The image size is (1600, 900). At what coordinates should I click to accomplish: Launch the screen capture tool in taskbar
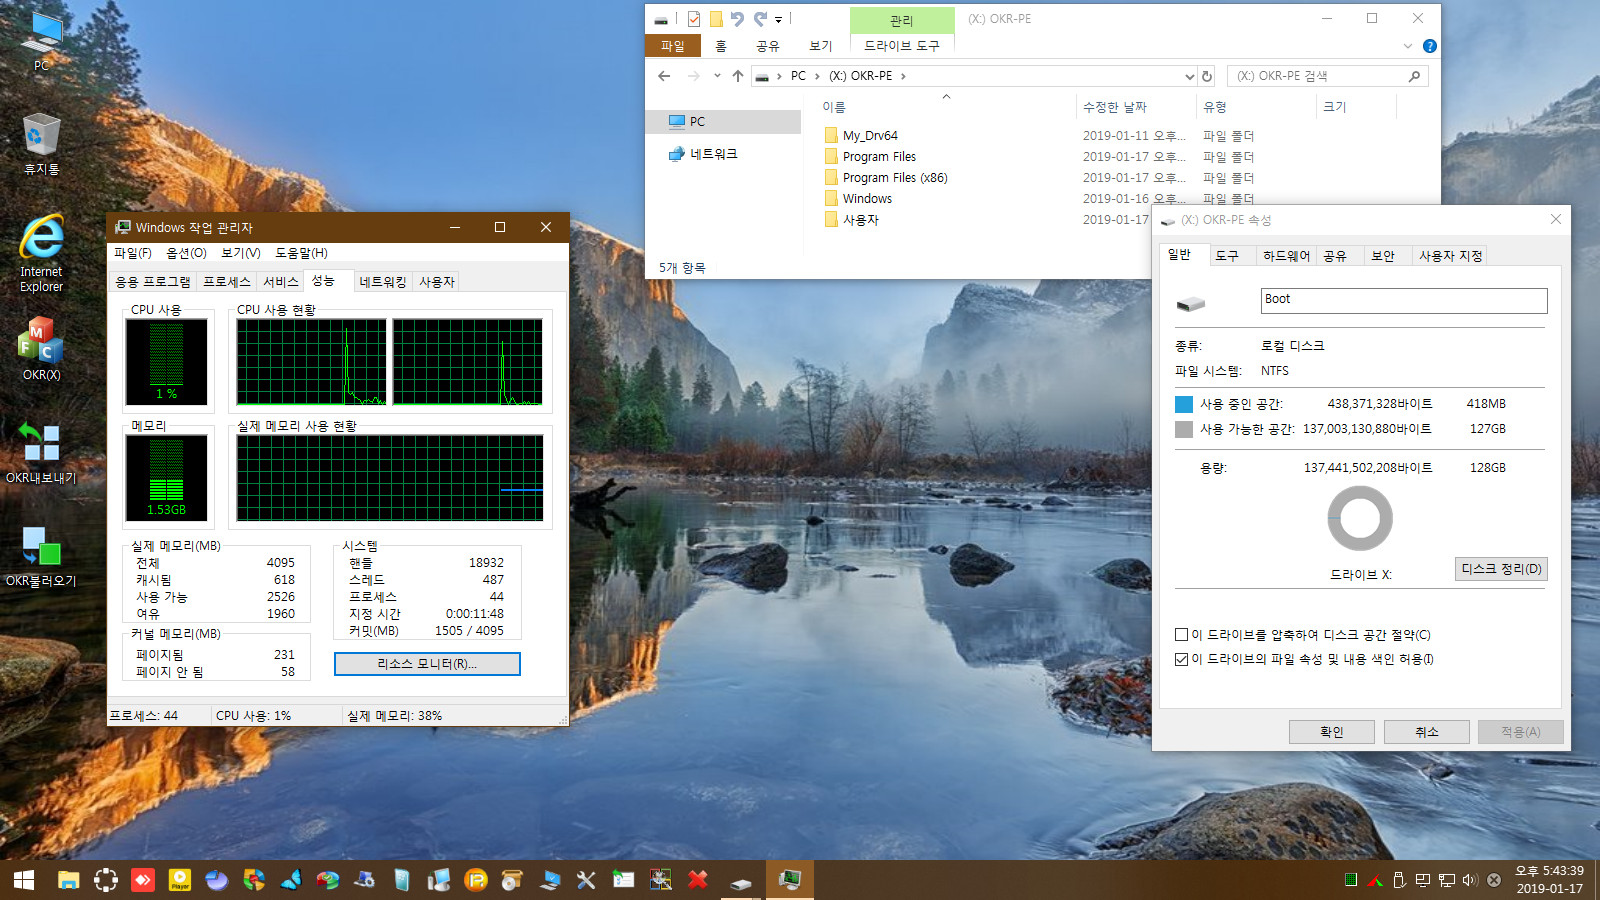106,880
